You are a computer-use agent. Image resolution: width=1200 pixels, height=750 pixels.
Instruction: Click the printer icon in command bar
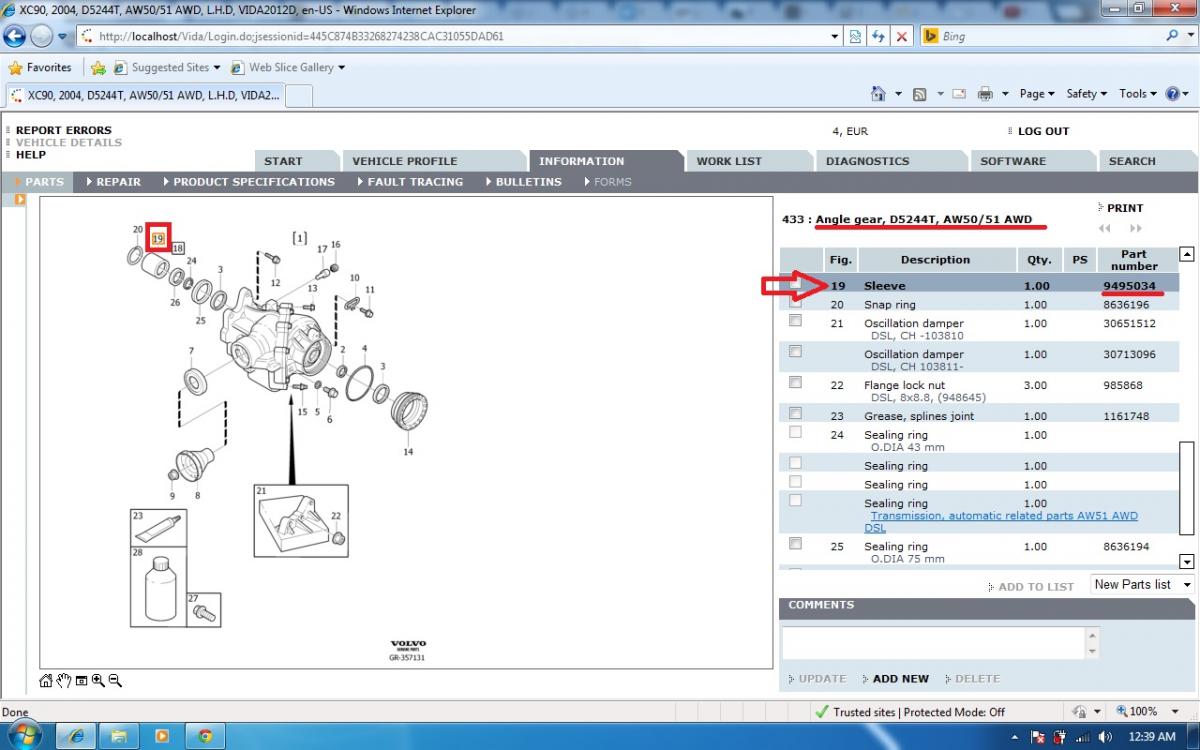click(985, 93)
